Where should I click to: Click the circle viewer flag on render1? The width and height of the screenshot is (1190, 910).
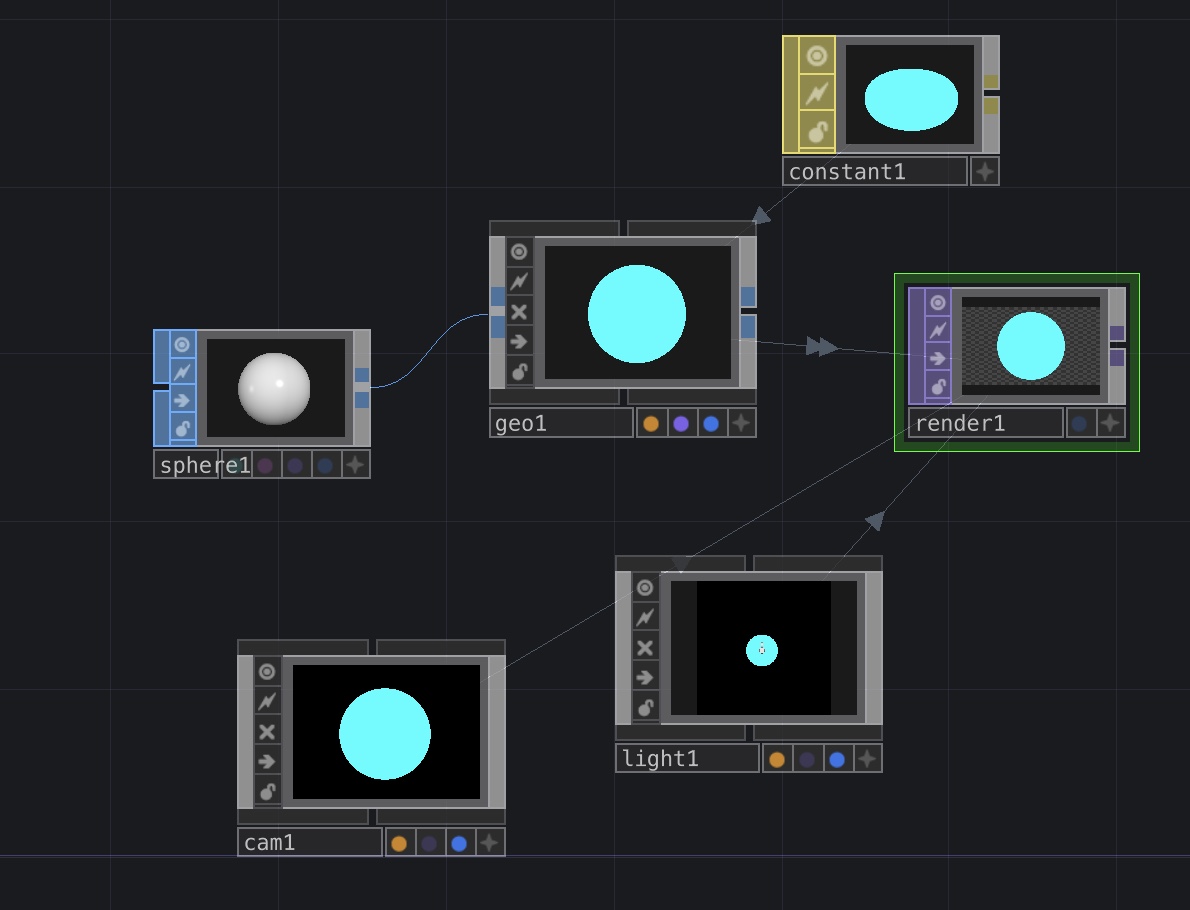click(938, 302)
